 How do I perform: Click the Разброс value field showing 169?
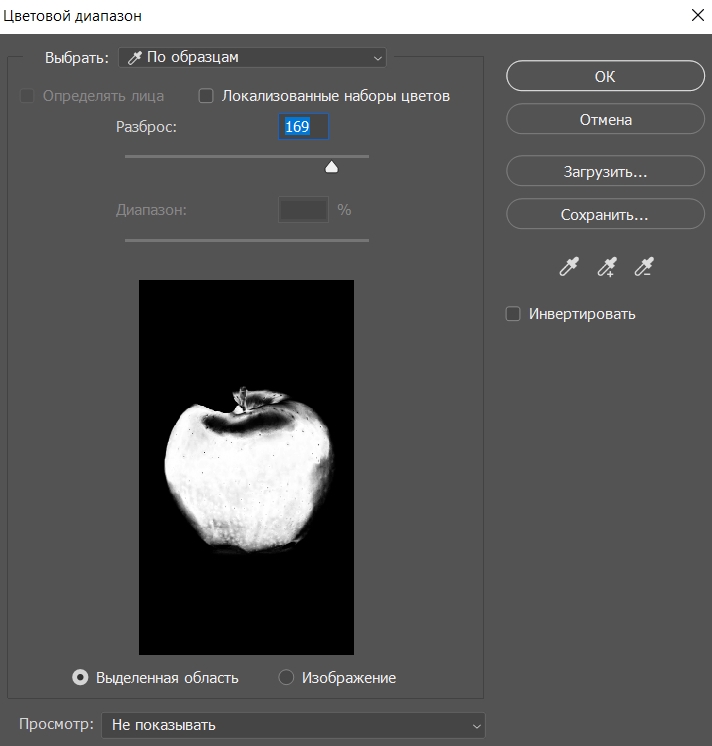coord(303,127)
